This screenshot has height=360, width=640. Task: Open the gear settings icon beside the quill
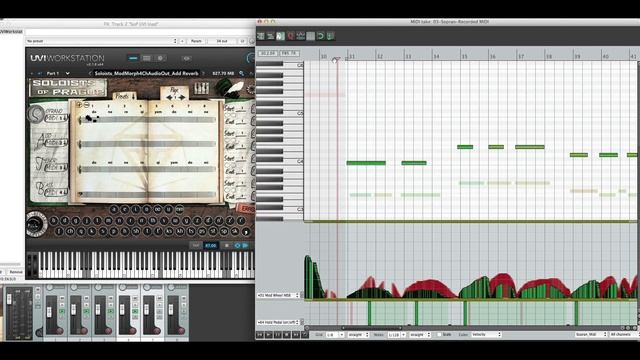pos(250,89)
